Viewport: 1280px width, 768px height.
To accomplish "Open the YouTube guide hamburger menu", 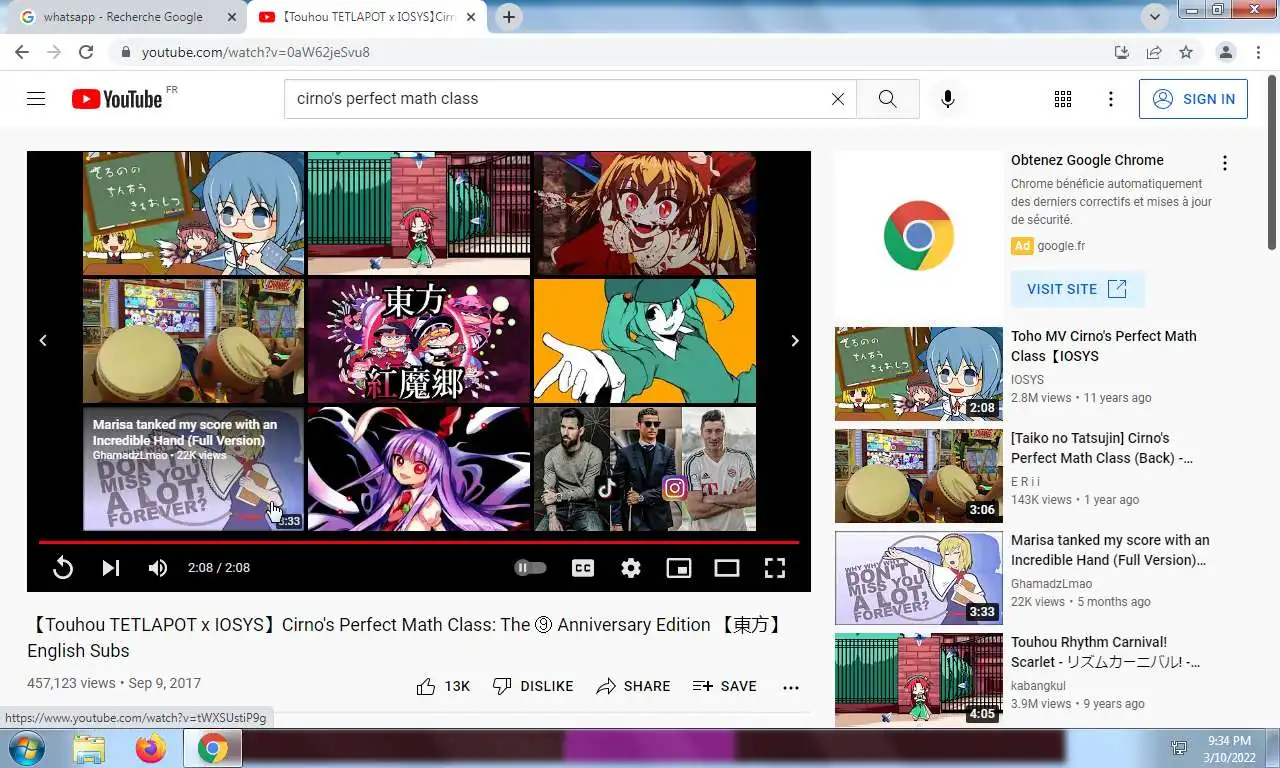I will pyautogui.click(x=36, y=99).
